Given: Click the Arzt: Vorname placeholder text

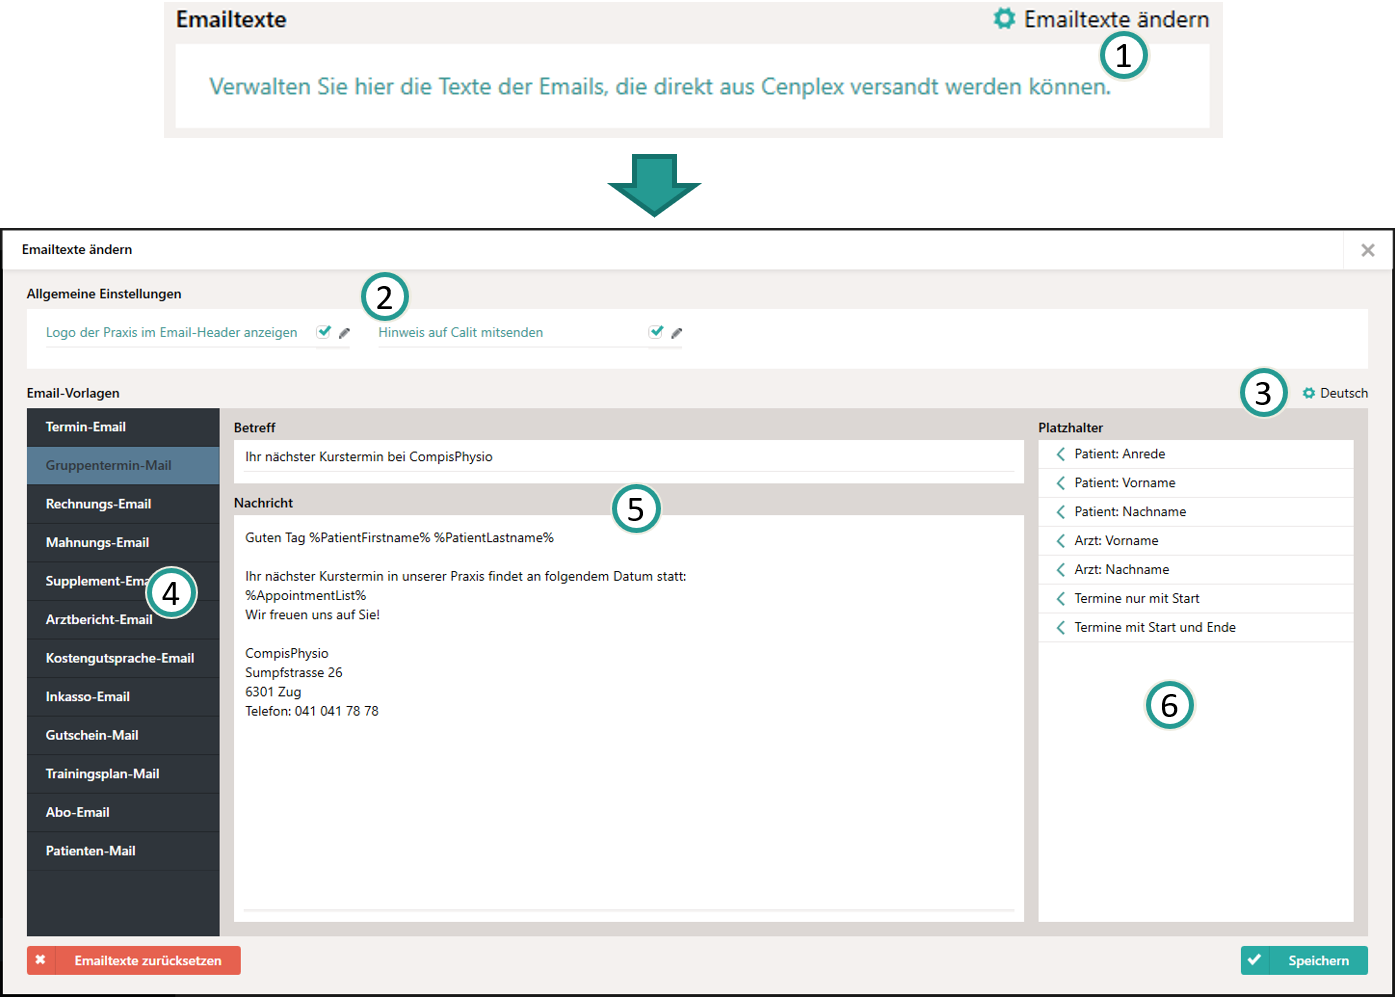Looking at the screenshot, I should (x=1116, y=541).
